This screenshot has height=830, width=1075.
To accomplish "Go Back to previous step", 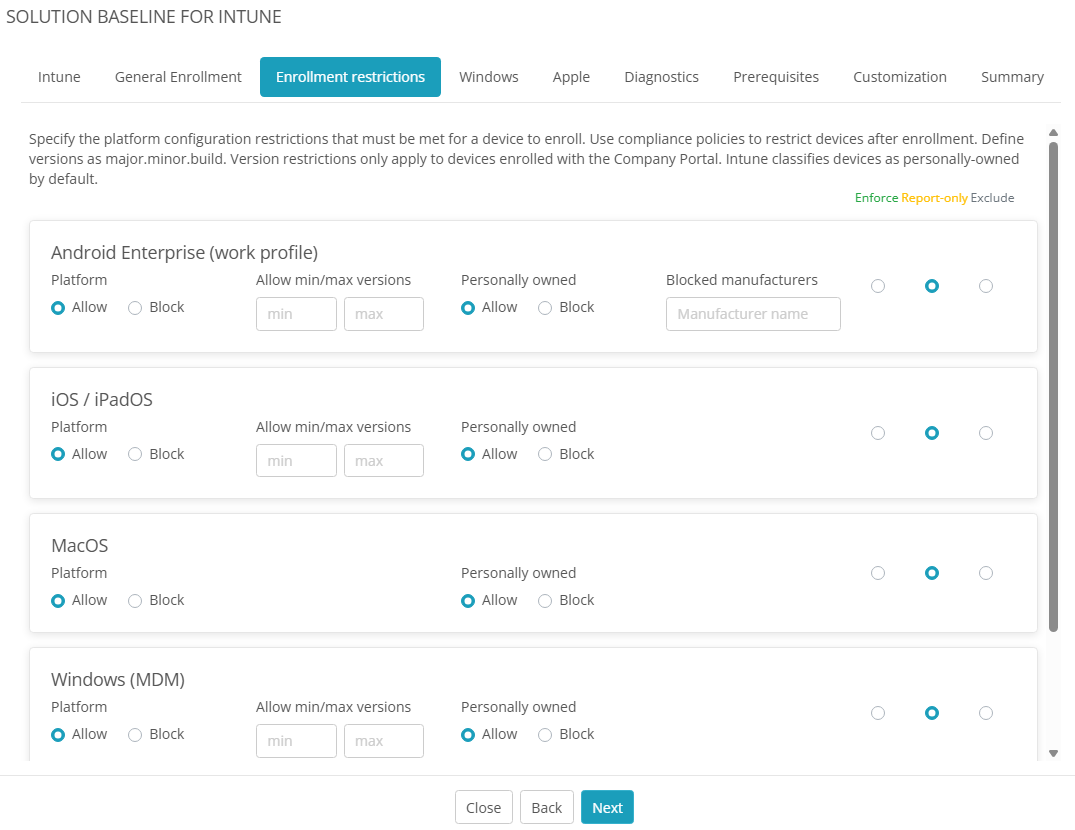I will pyautogui.click(x=546, y=807).
